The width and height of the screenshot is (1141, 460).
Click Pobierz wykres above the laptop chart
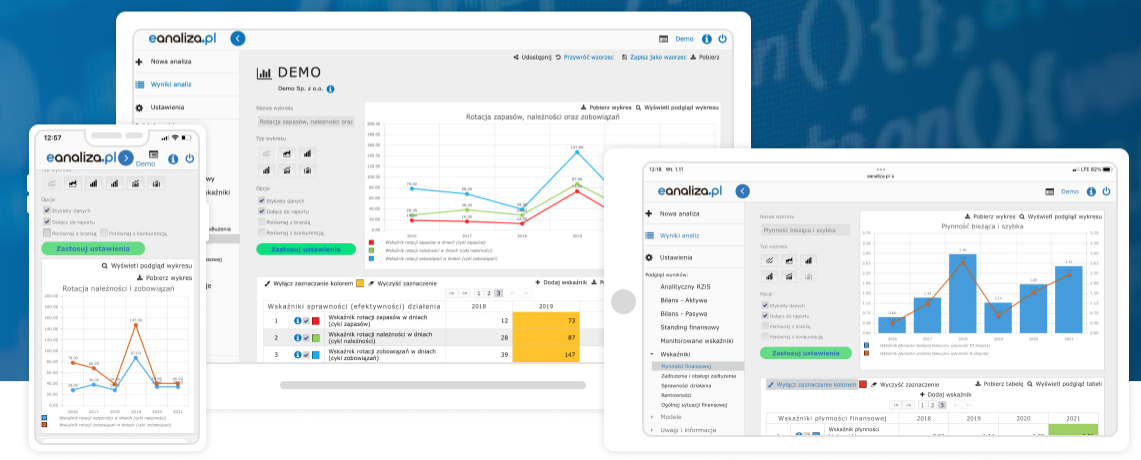pyautogui.click(x=606, y=107)
